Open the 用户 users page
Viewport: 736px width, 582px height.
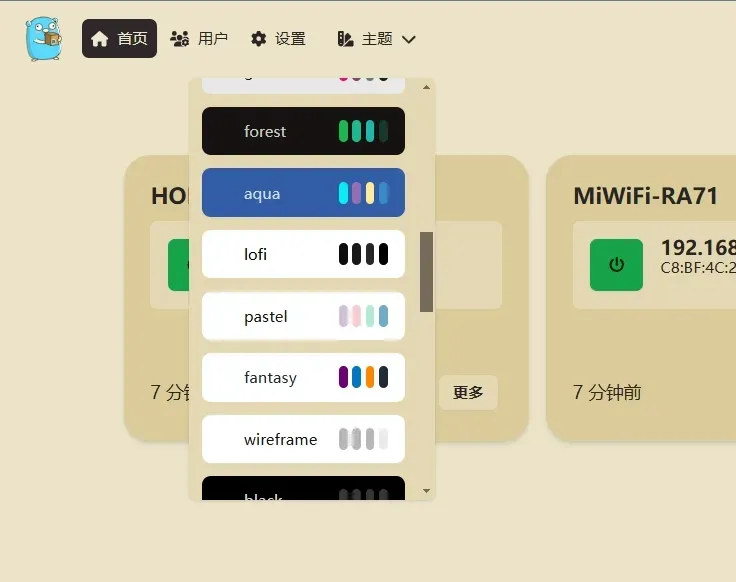pyautogui.click(x=199, y=38)
